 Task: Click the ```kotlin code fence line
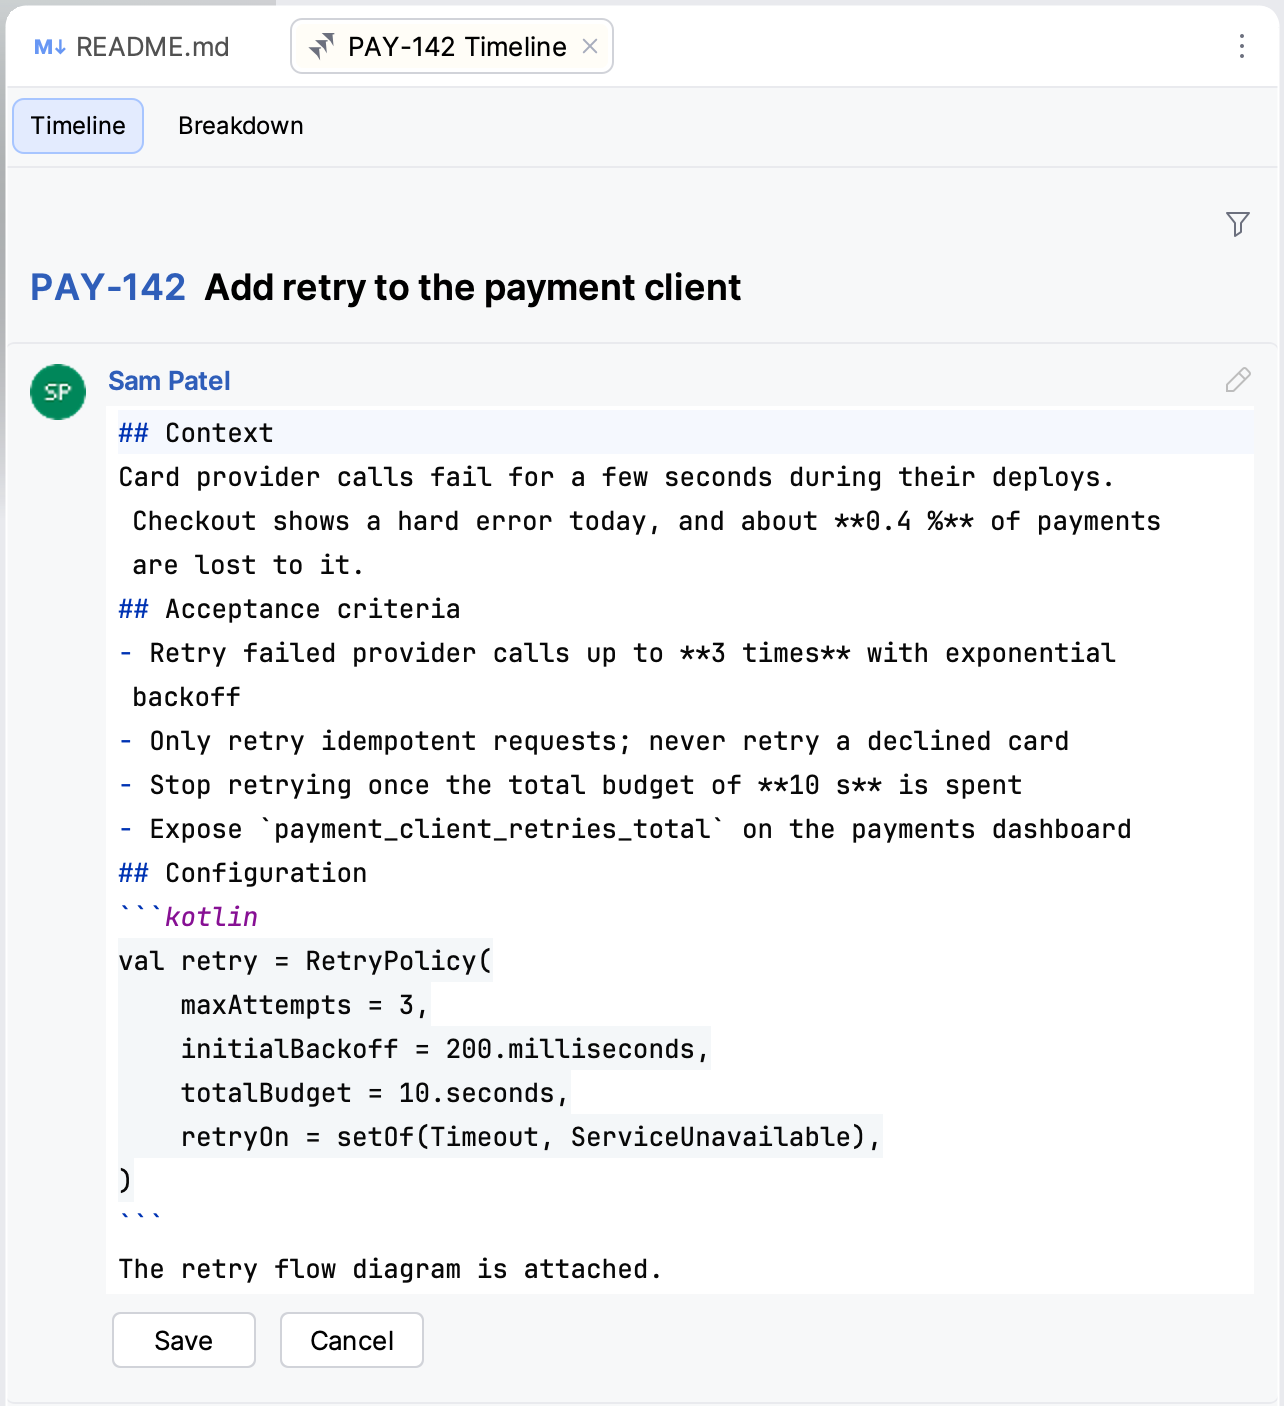point(188,917)
